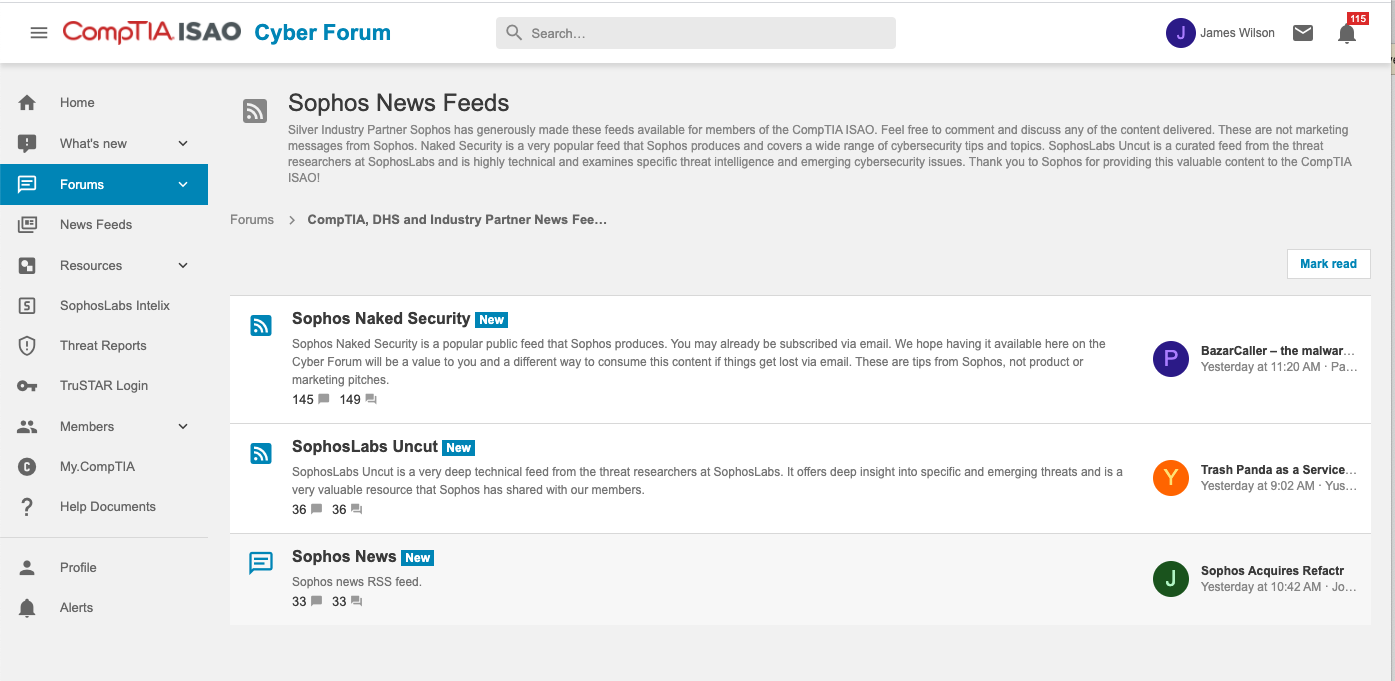
Task: Click New badge on Sophos News
Action: [x=418, y=558]
